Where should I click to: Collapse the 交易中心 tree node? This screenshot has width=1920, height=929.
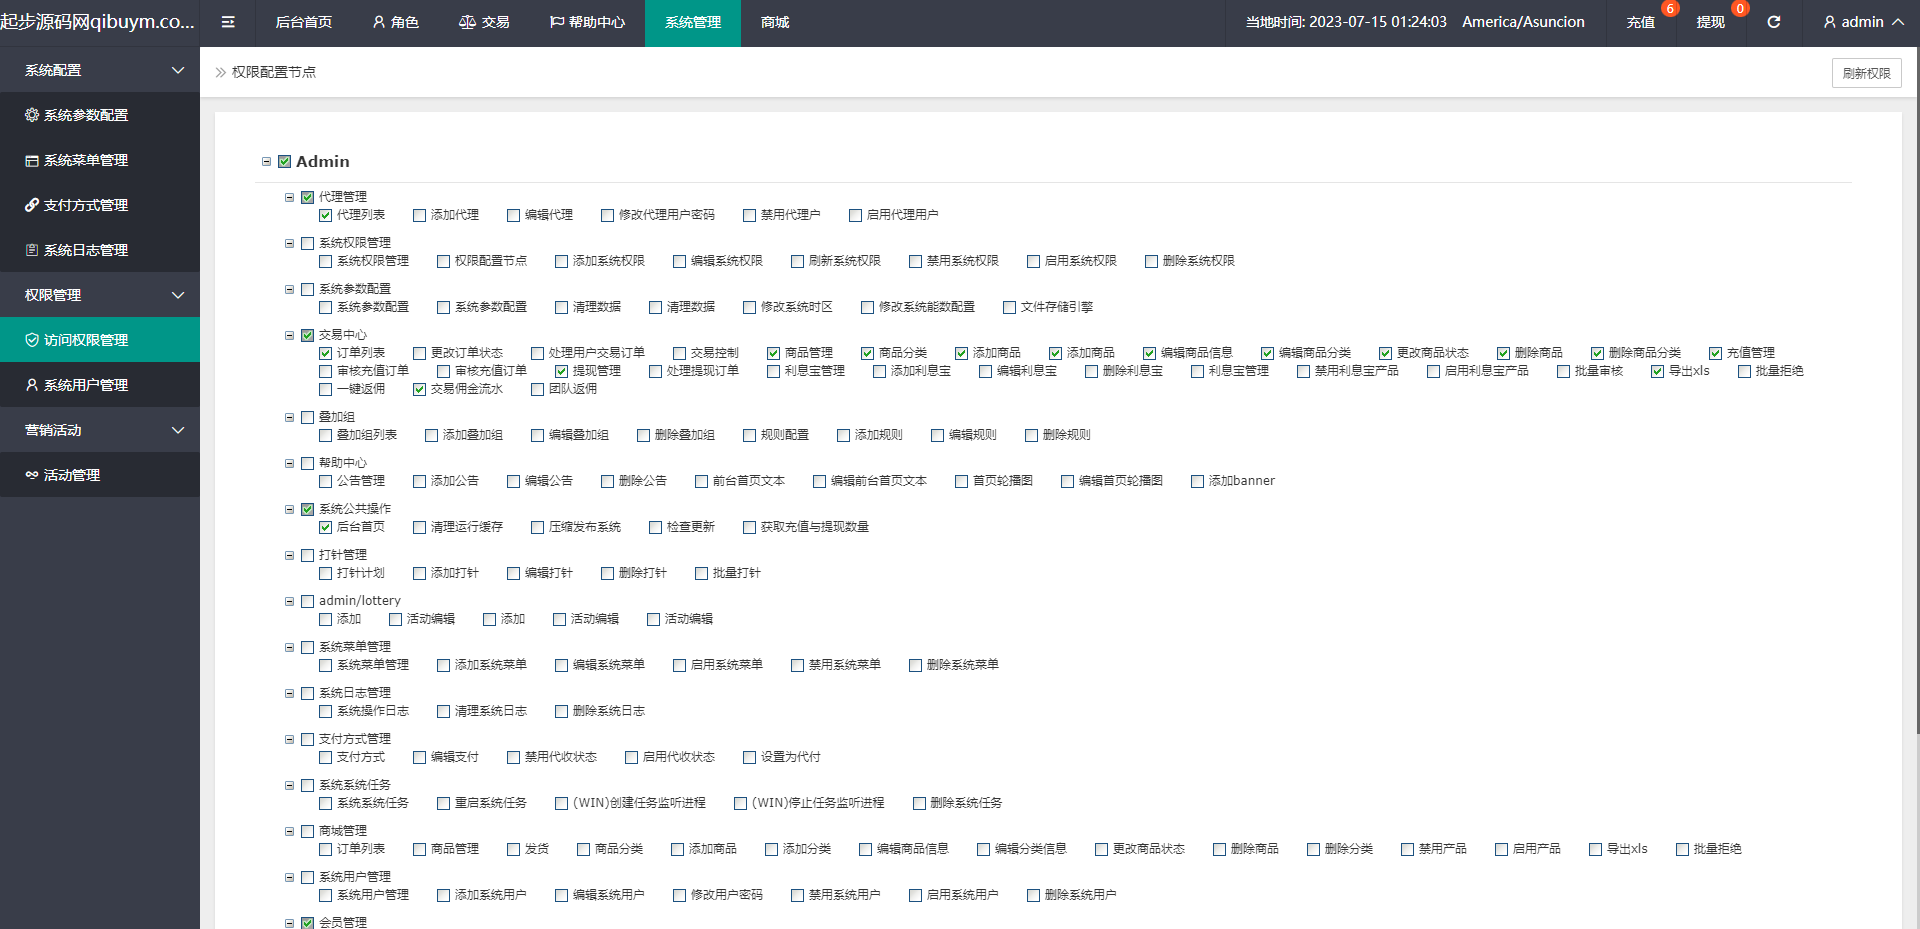[x=290, y=336]
